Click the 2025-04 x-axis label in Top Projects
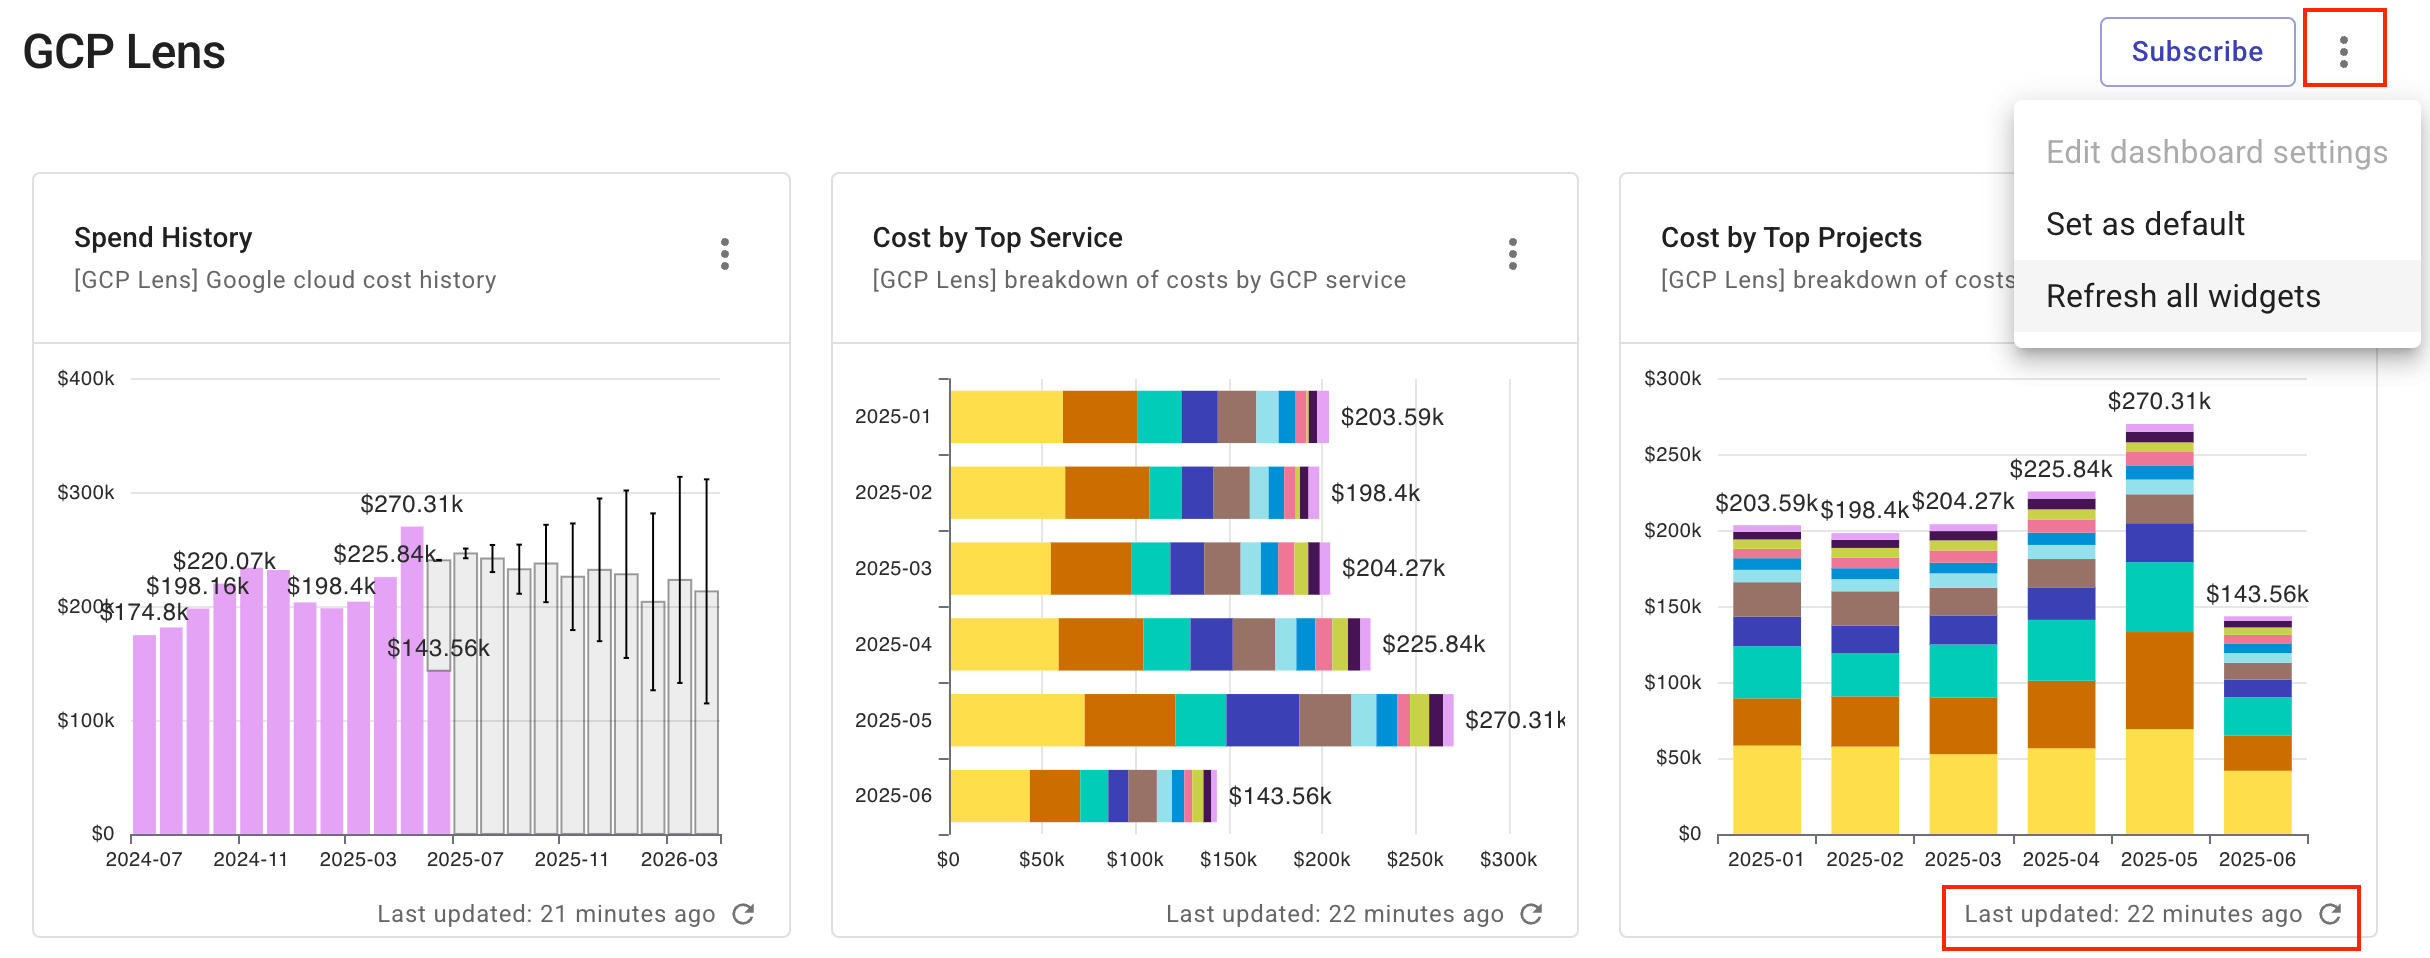The image size is (2430, 958). [2061, 860]
